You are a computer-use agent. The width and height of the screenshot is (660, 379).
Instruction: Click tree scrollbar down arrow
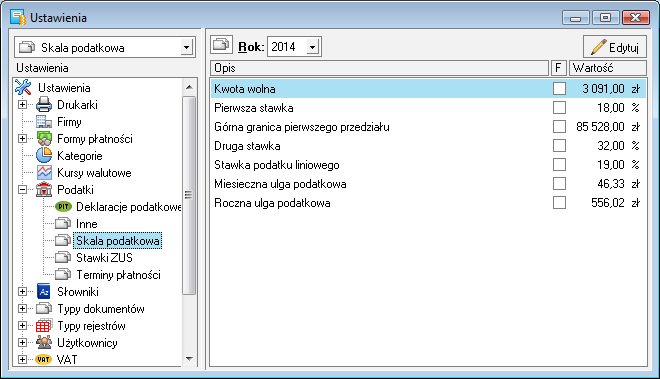(x=189, y=359)
